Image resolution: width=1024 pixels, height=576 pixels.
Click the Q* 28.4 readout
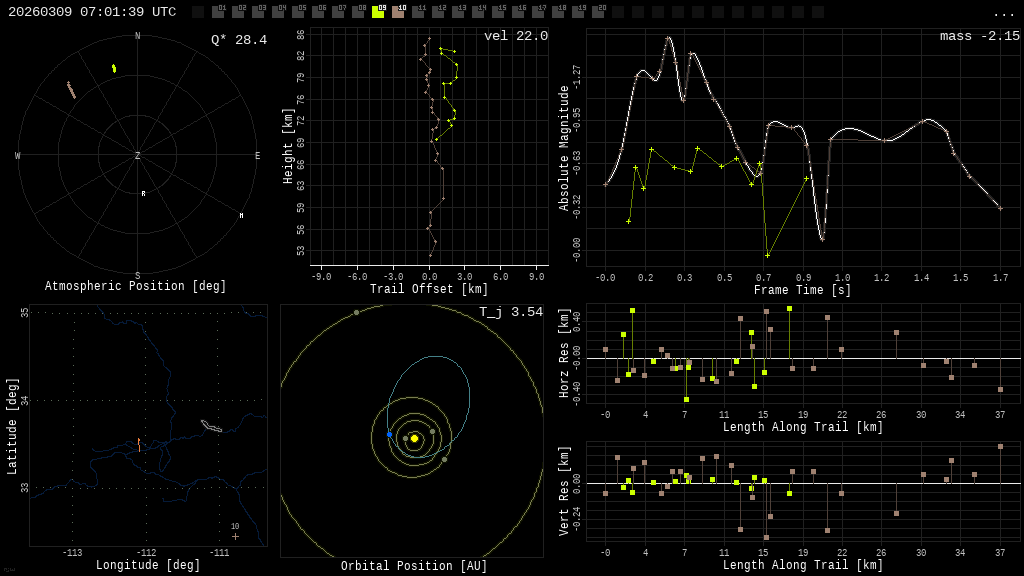238,40
